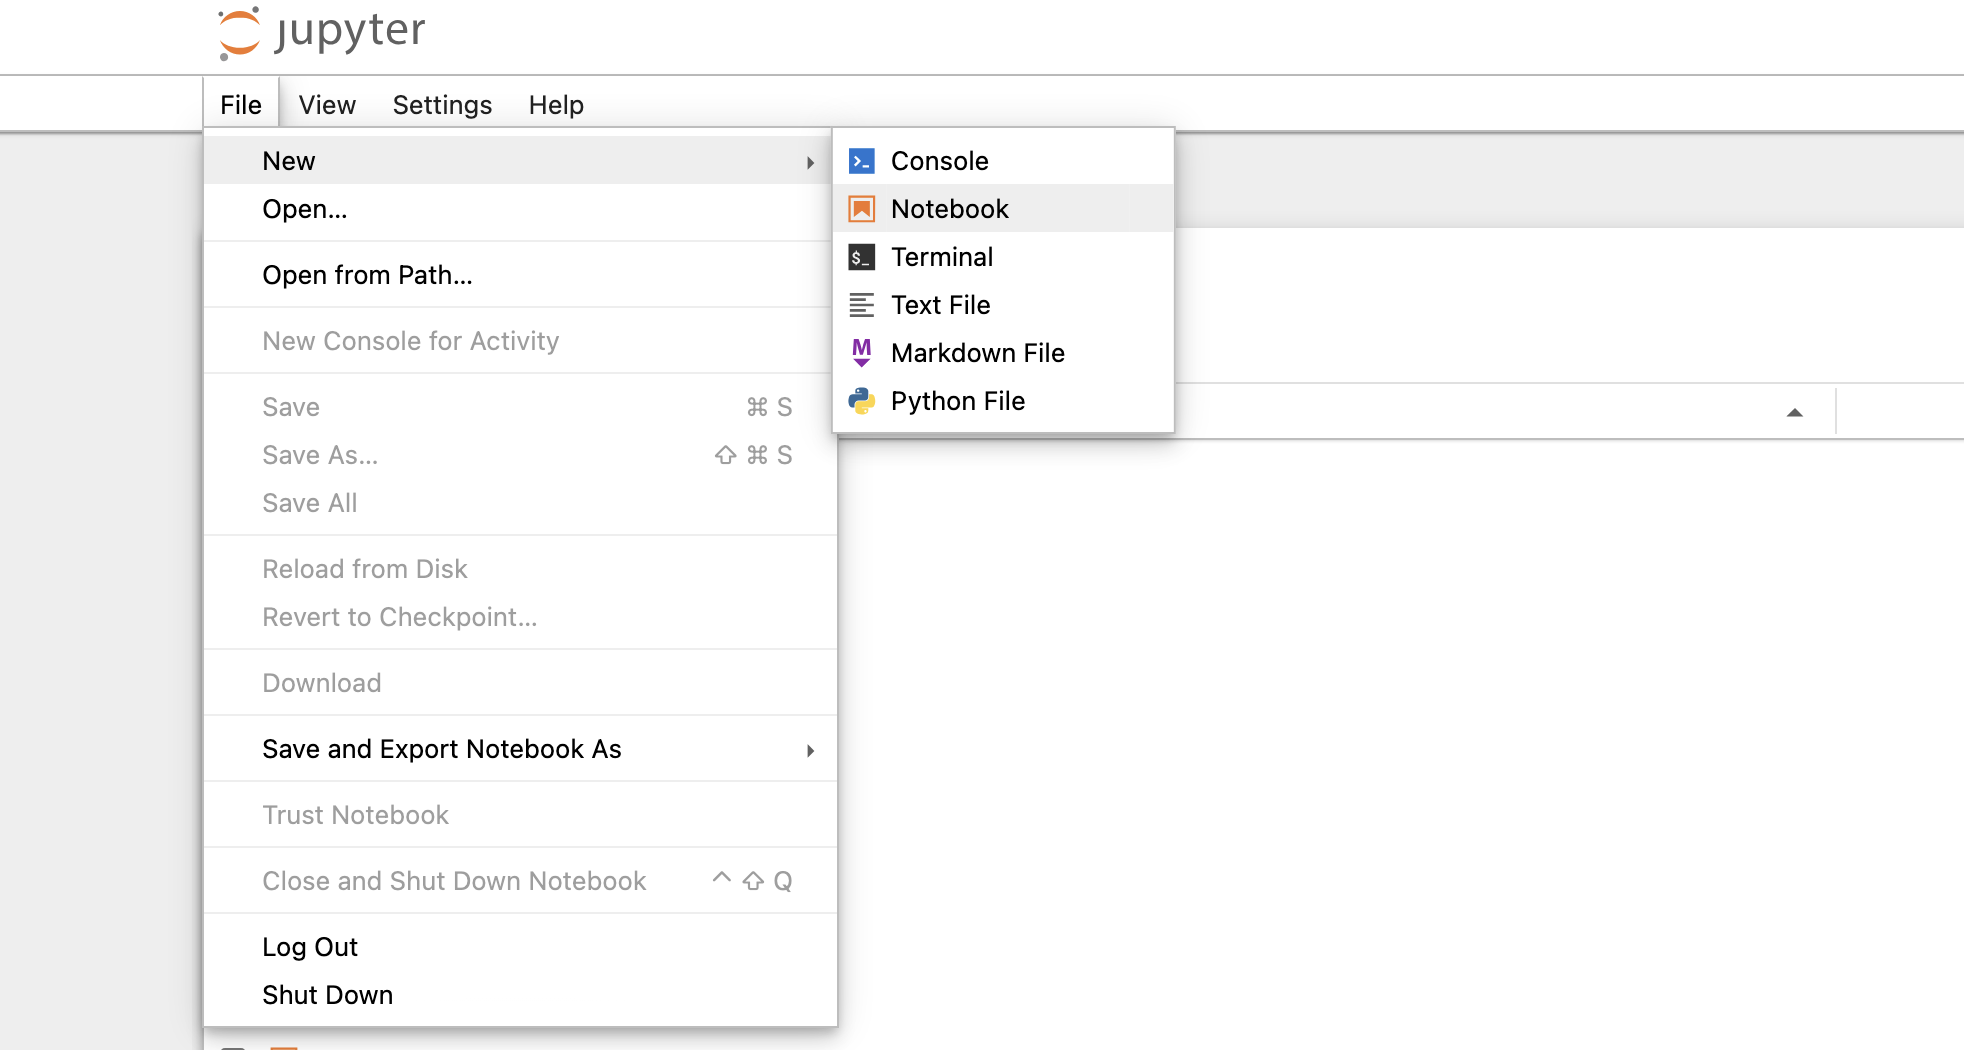The height and width of the screenshot is (1050, 1964).
Task: Expand Save and Export Notebook As arrow
Action: coord(810,750)
